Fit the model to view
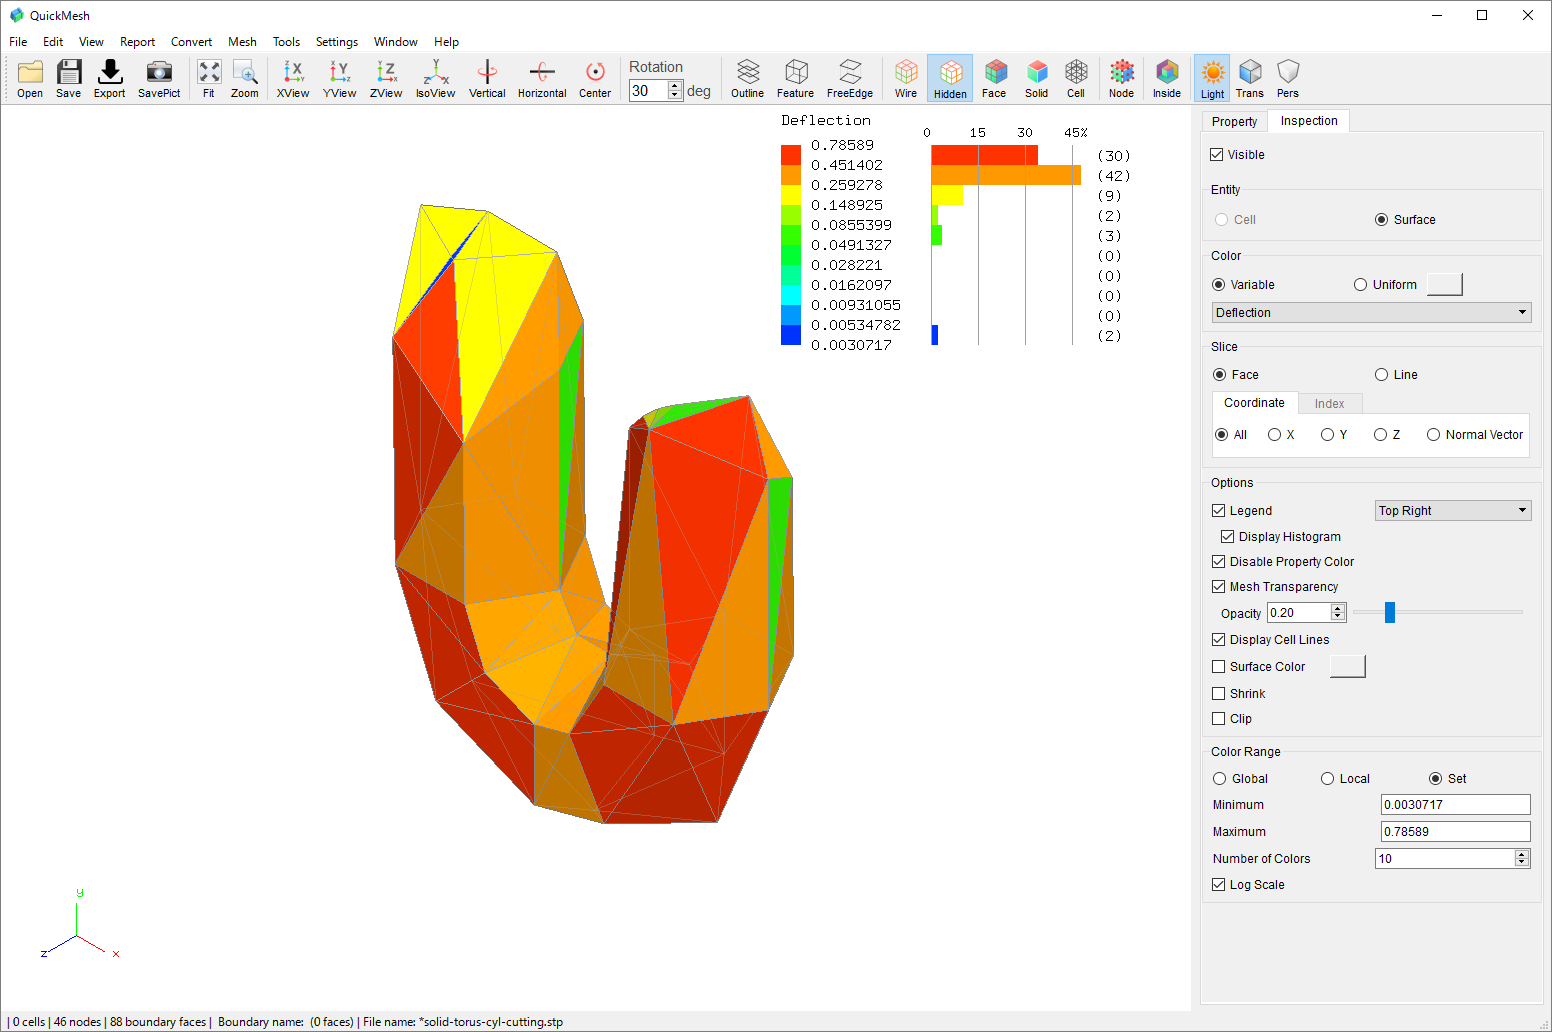The image size is (1552, 1032). click(209, 78)
